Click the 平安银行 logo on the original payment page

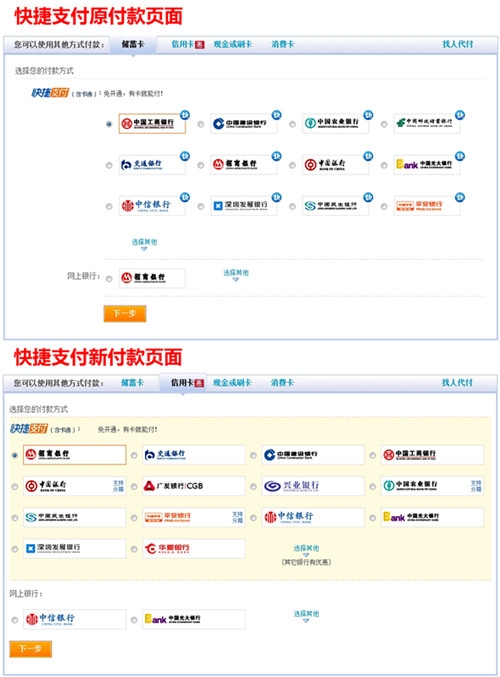pos(427,206)
